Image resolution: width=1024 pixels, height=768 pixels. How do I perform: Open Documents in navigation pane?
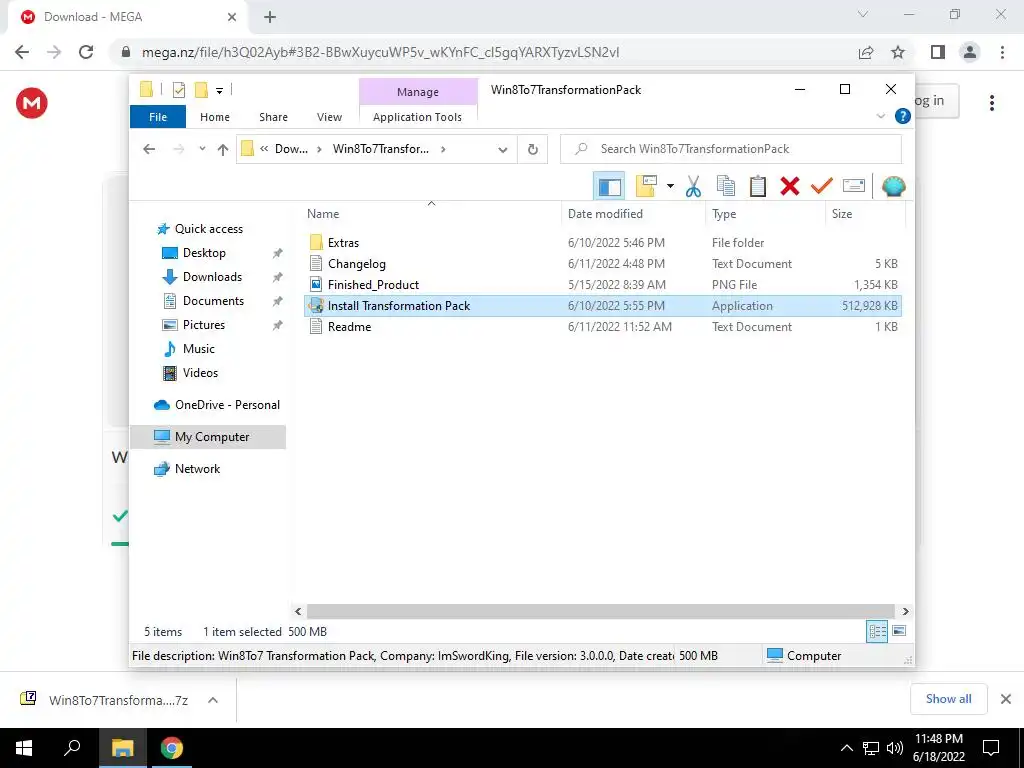213,301
